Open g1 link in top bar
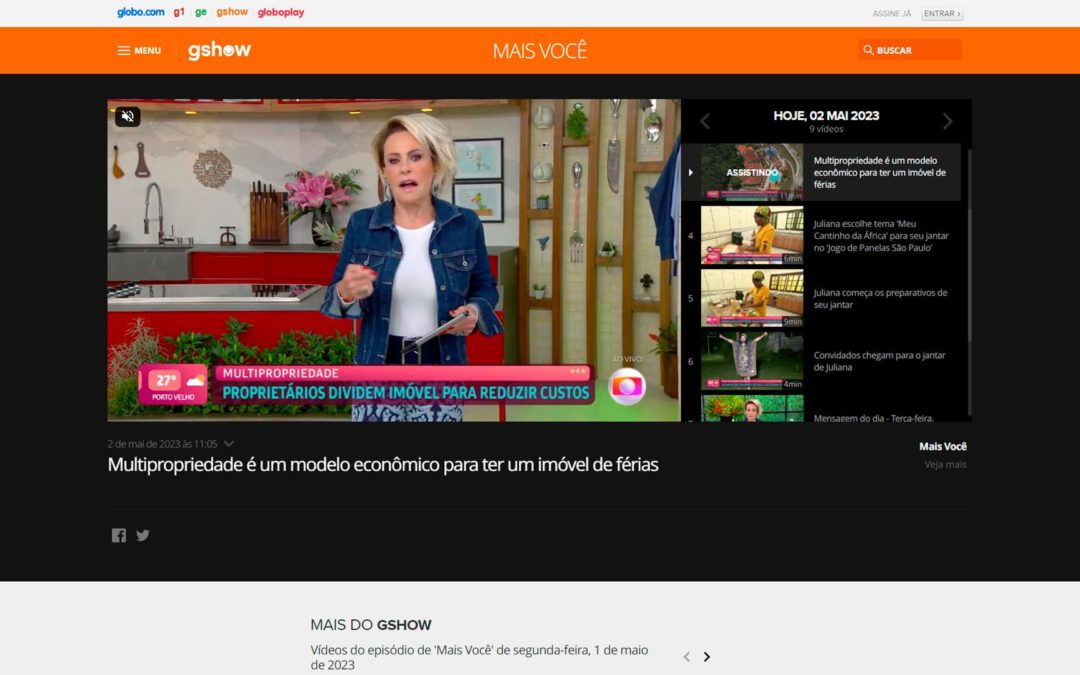 point(179,12)
